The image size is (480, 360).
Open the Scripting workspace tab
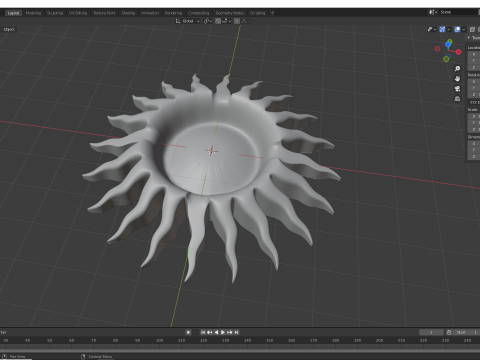(x=257, y=13)
